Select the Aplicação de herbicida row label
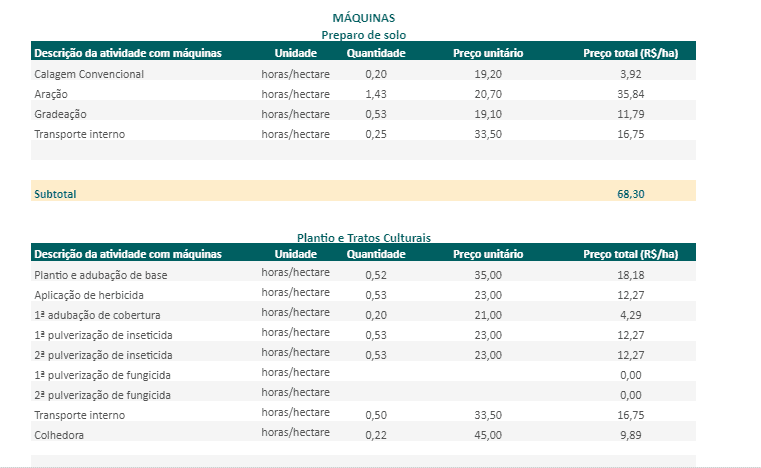 coord(89,294)
